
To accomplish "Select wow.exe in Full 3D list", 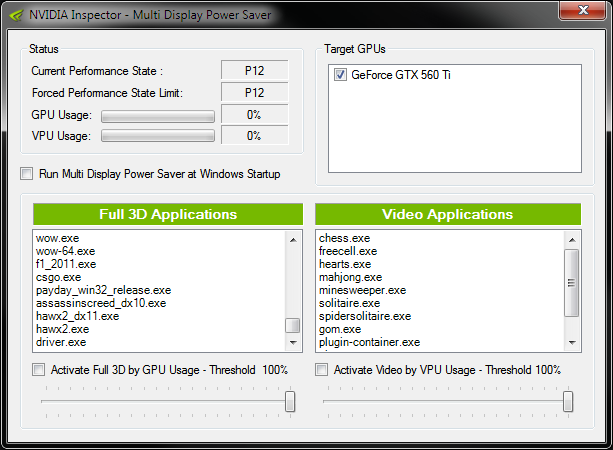I will coord(57,238).
